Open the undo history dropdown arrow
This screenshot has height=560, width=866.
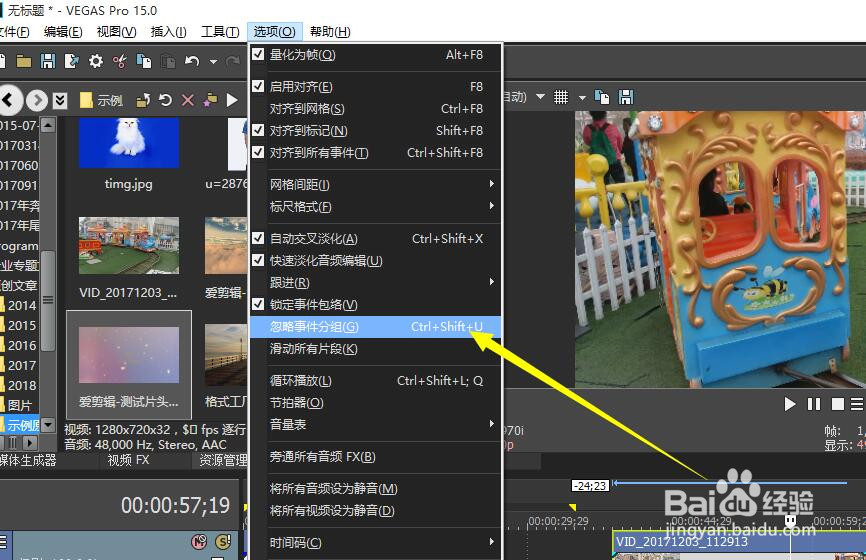213,61
